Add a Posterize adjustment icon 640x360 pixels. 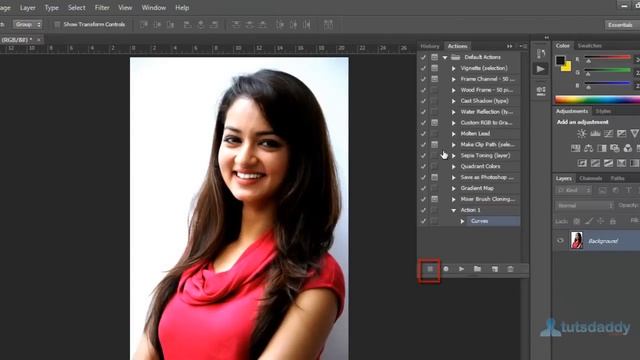click(595, 163)
